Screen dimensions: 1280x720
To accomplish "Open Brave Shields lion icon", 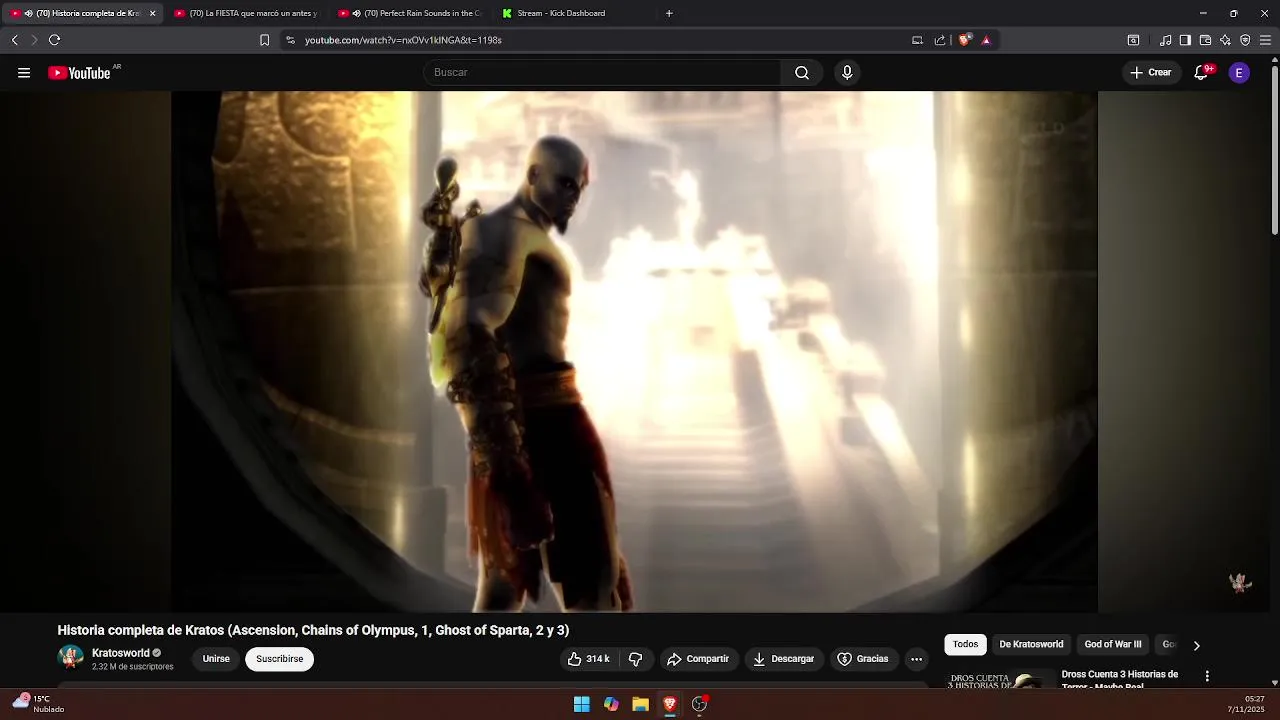I will coord(964,40).
